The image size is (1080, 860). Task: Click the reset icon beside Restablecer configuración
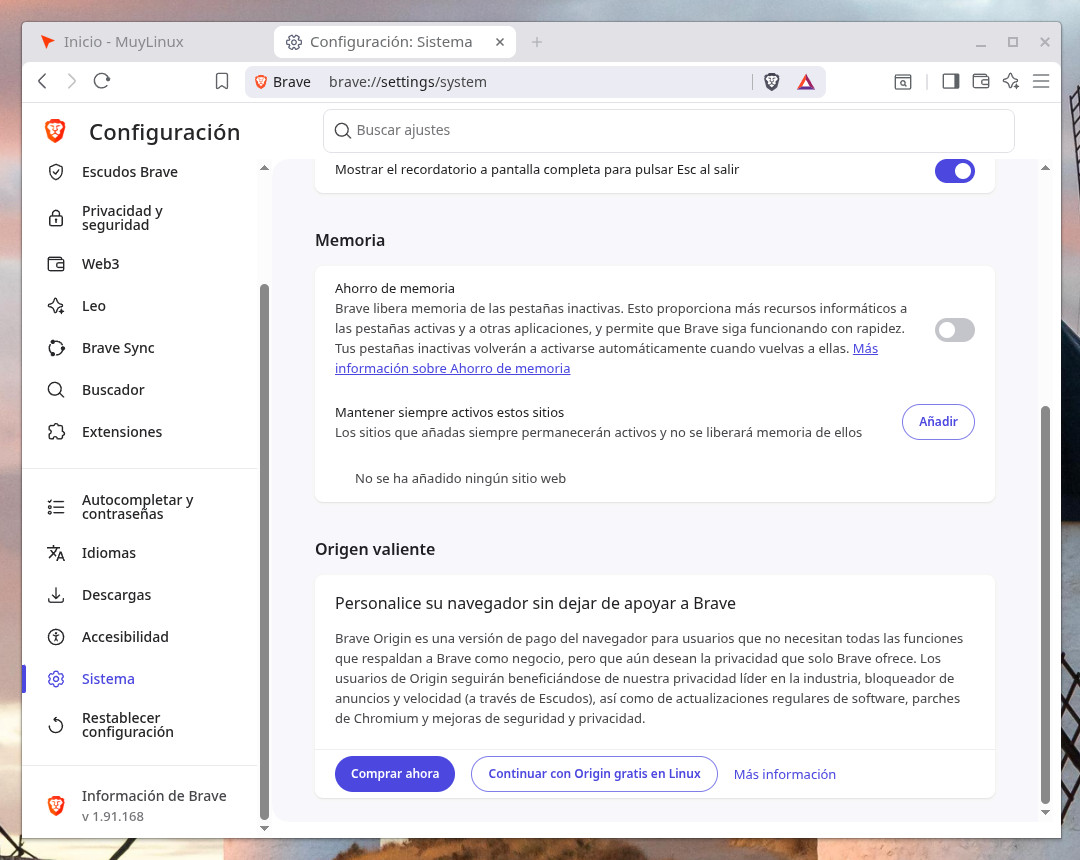click(56, 725)
